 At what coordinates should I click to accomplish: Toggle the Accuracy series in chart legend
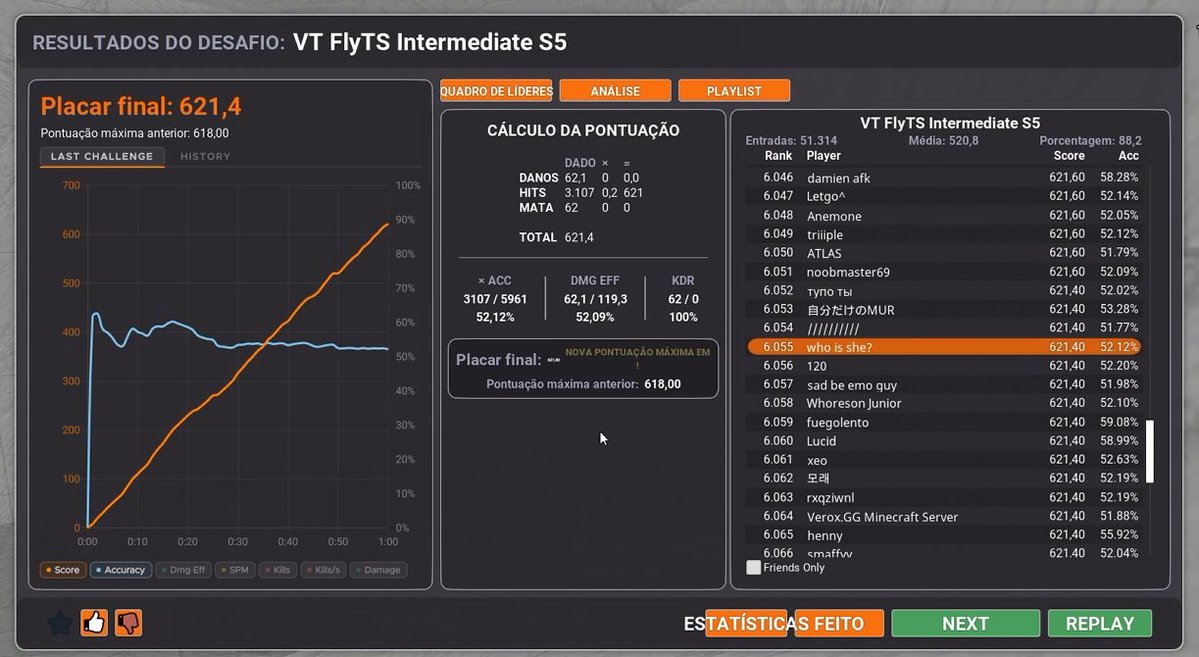click(121, 570)
